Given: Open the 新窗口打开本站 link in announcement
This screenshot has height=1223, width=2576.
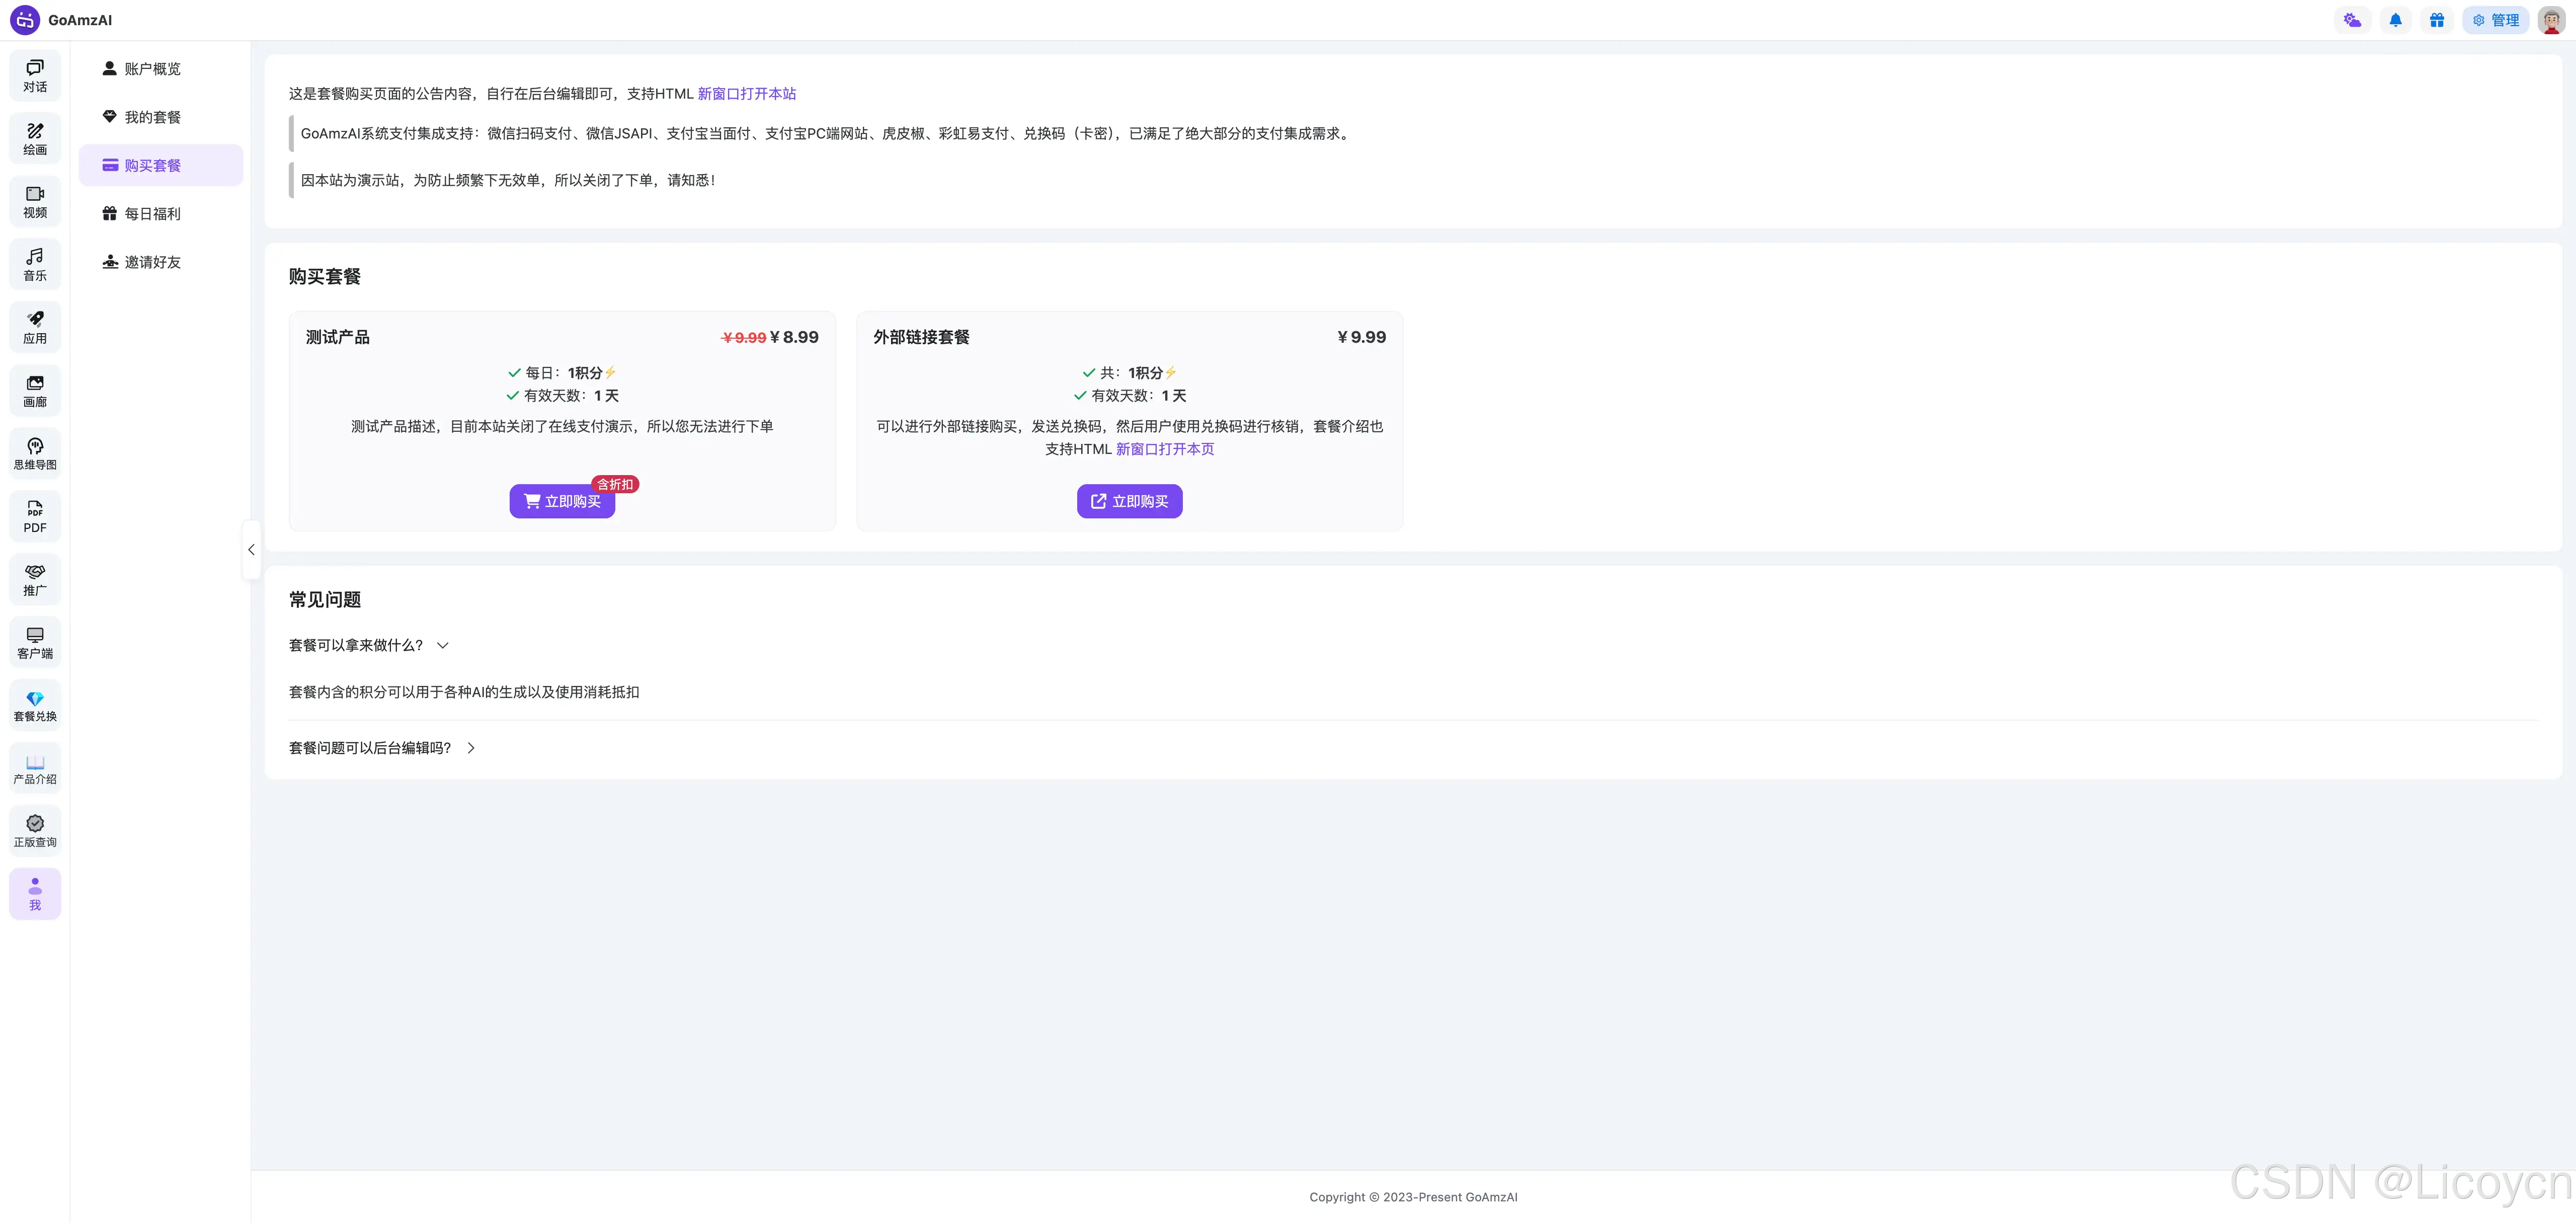Looking at the screenshot, I should pos(746,94).
